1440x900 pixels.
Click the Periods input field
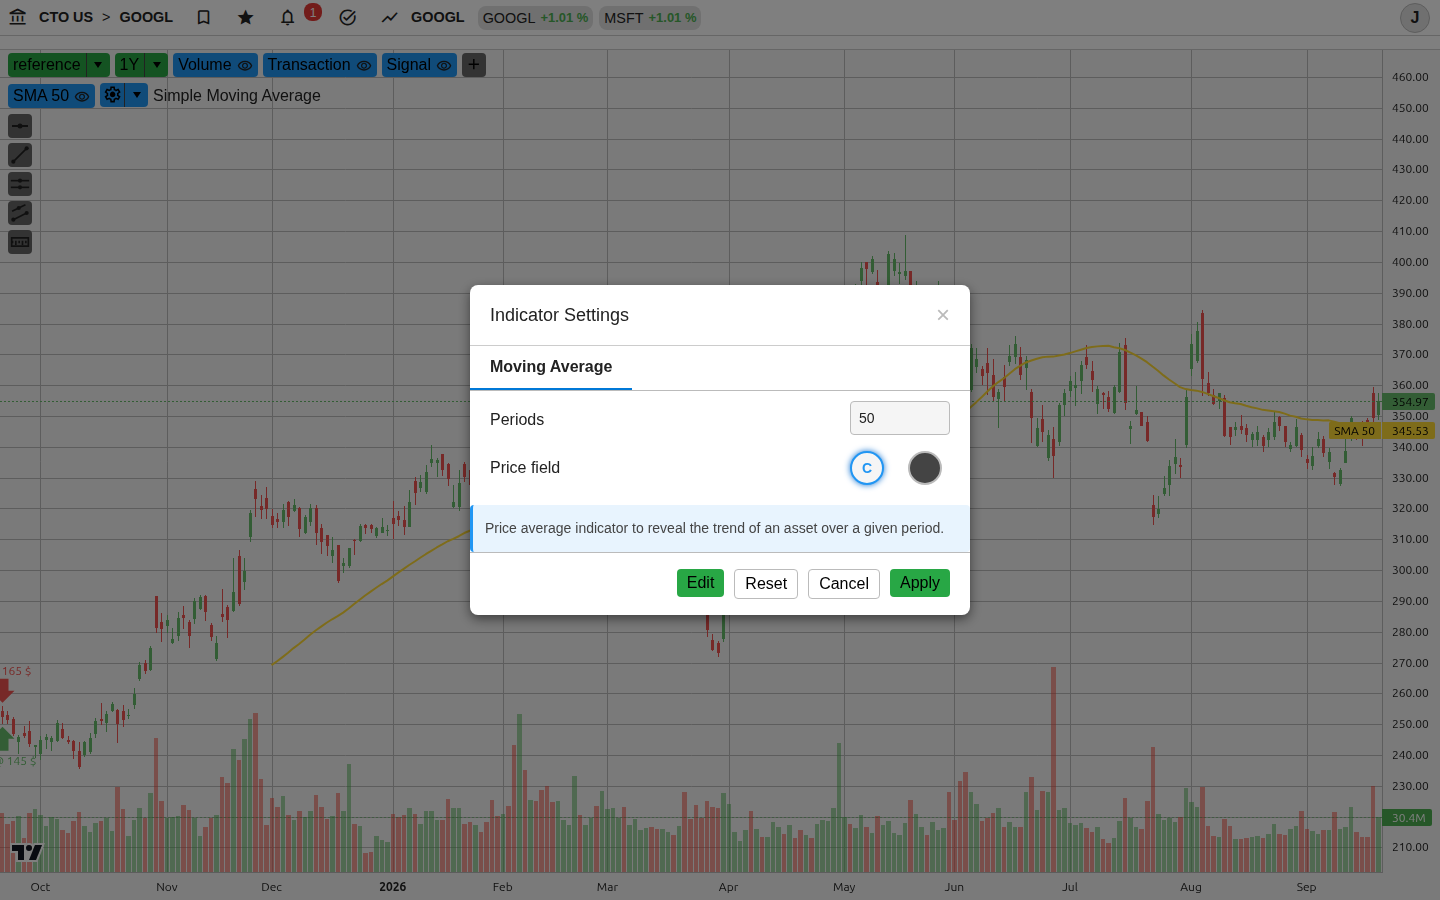(x=900, y=418)
